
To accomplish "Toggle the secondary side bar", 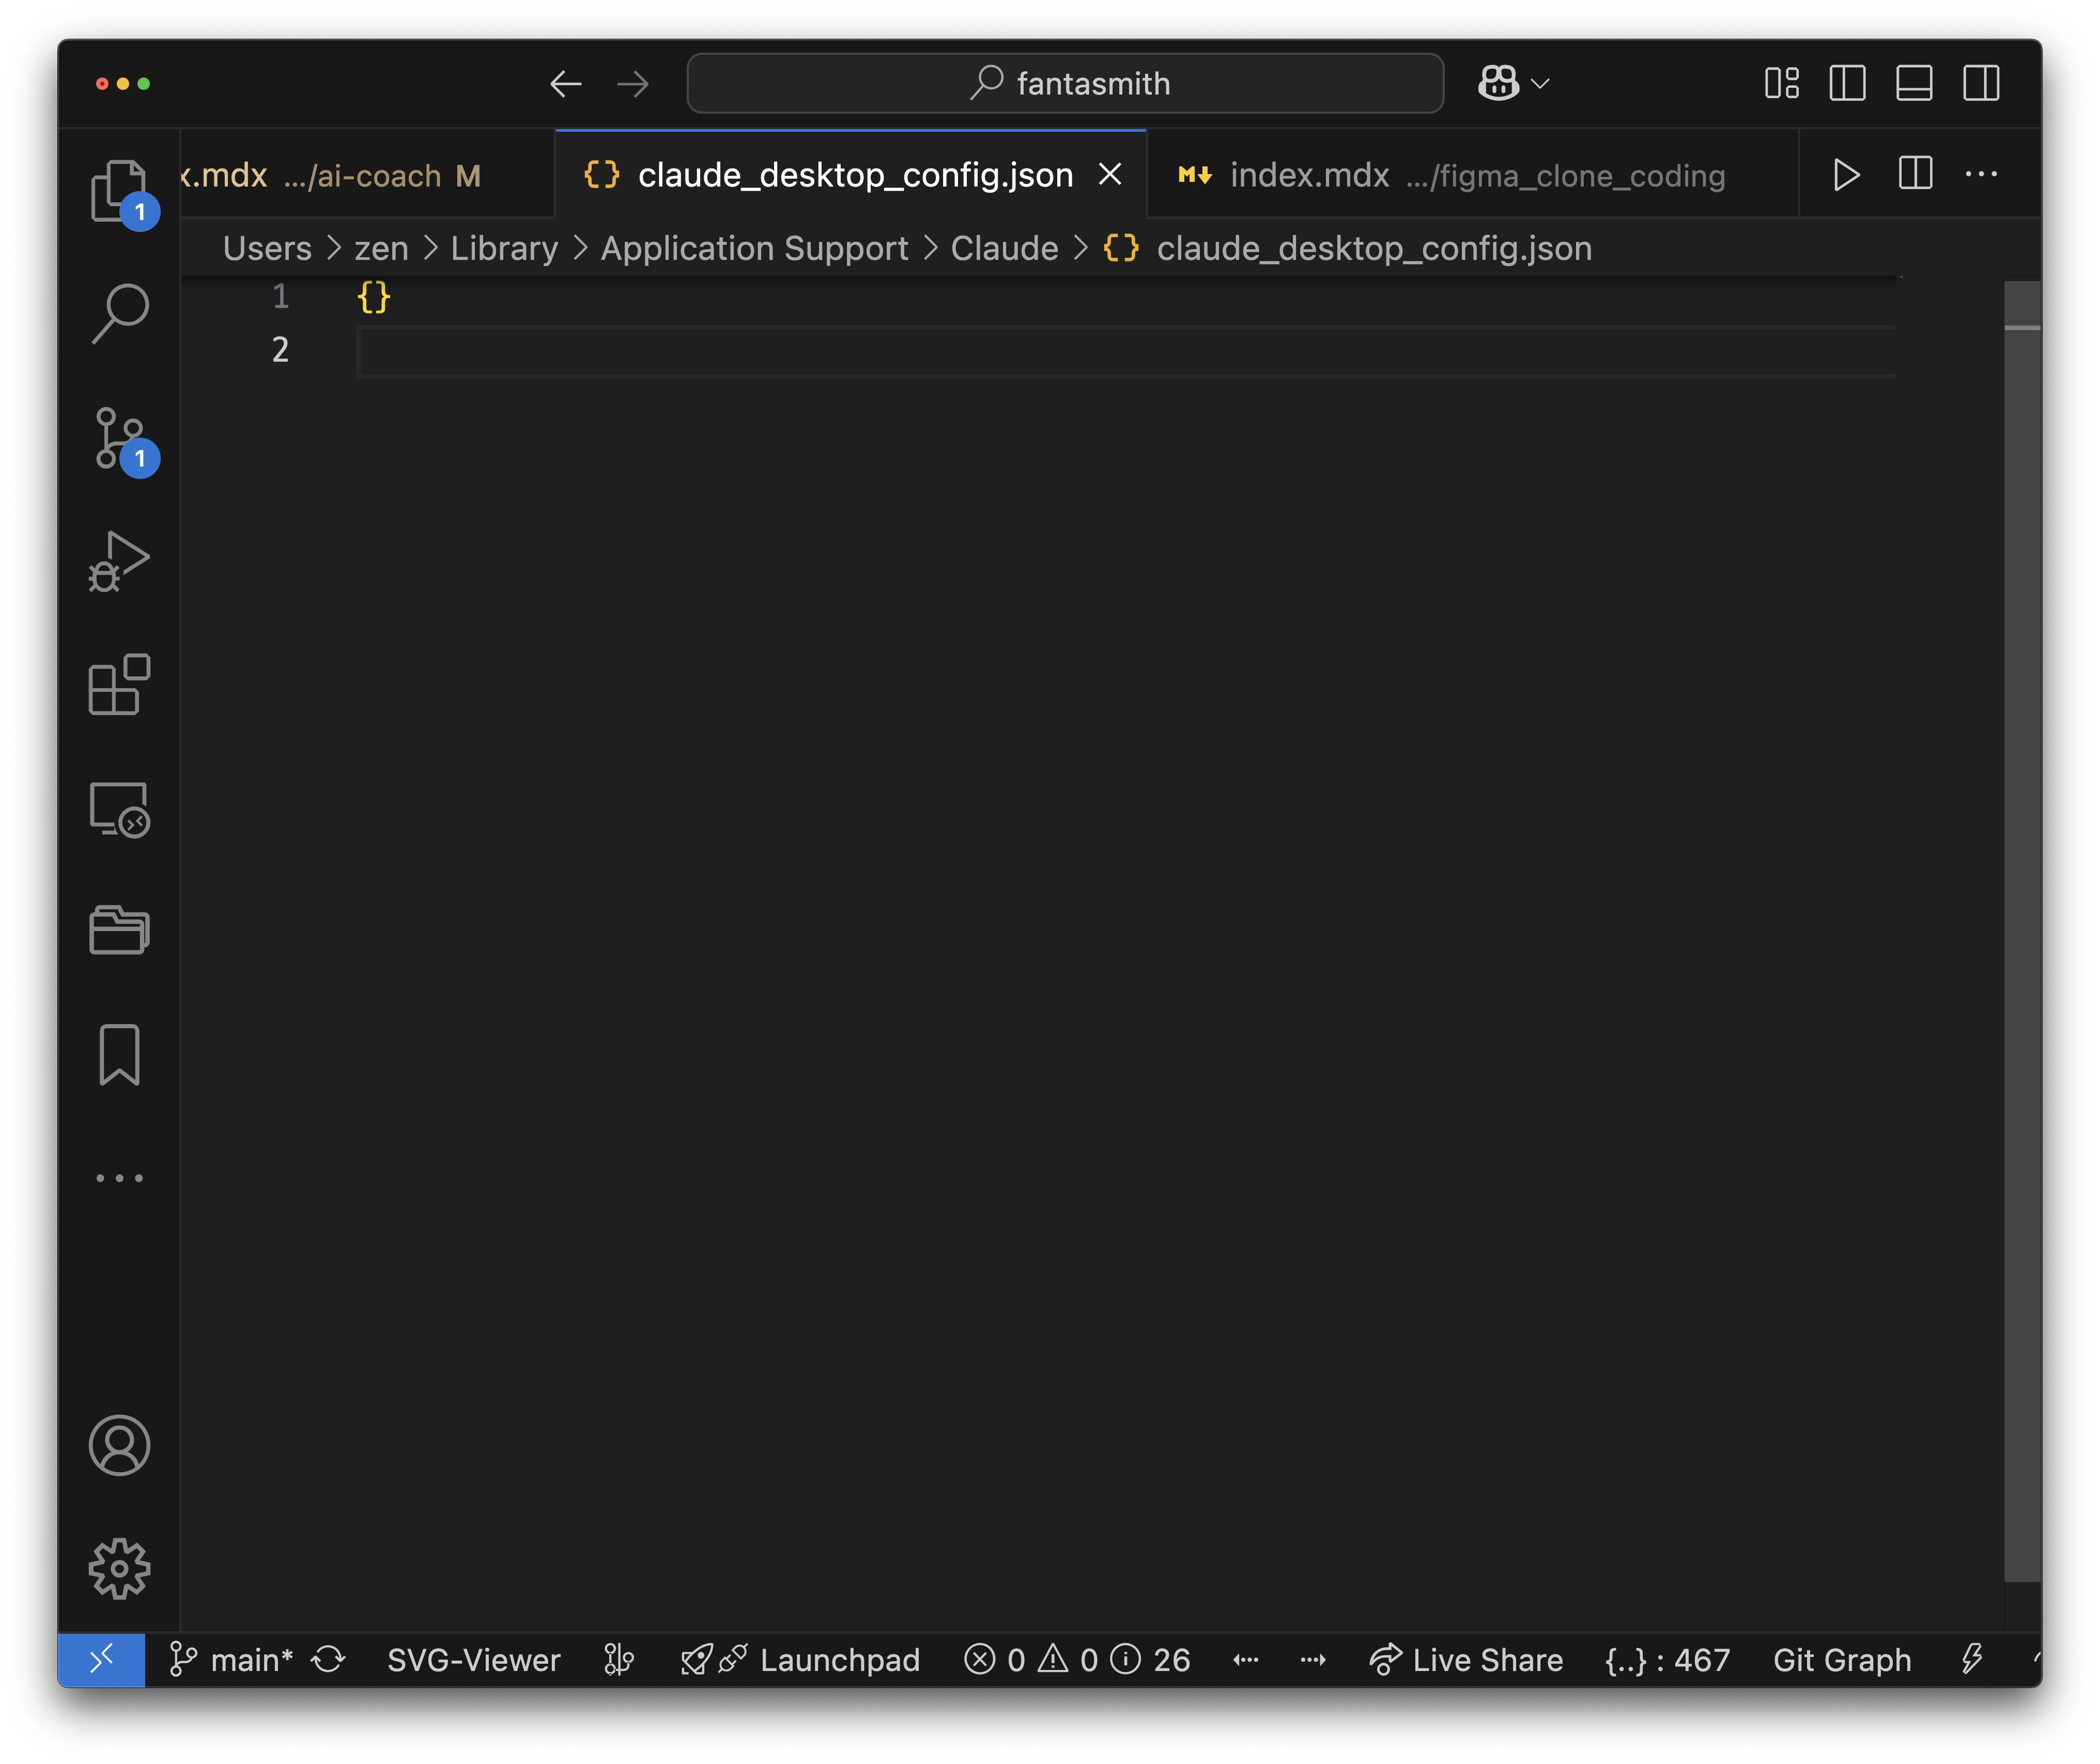I will point(1981,83).
